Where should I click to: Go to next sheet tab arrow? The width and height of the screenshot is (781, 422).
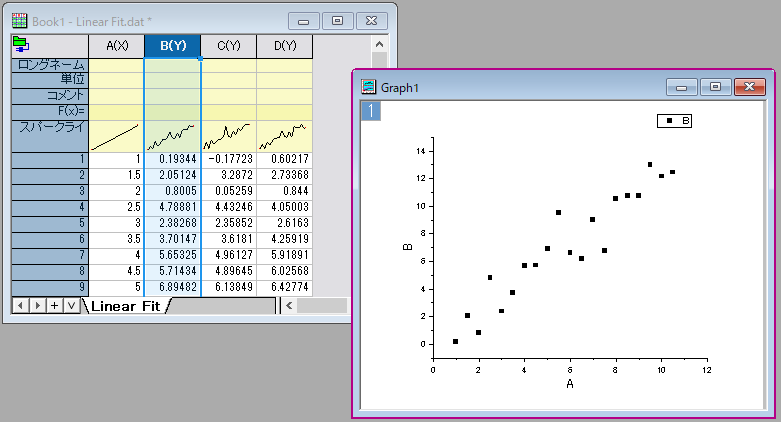click(x=37, y=305)
